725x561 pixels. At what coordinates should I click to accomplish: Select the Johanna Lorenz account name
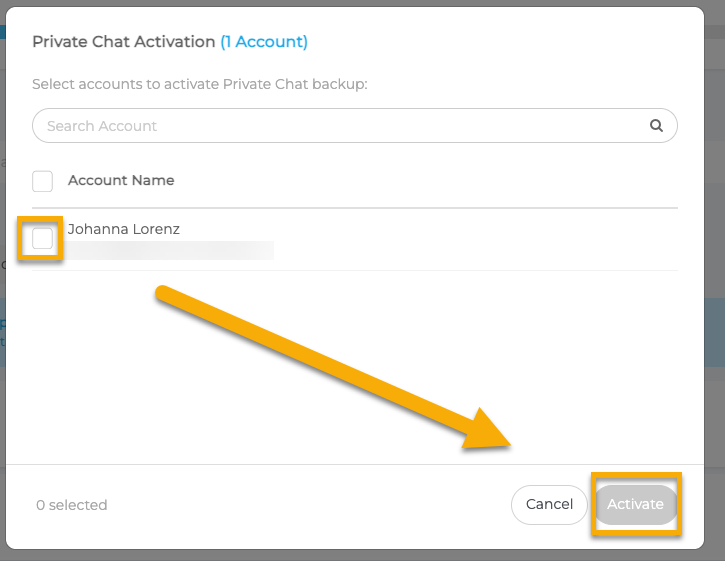tap(124, 229)
